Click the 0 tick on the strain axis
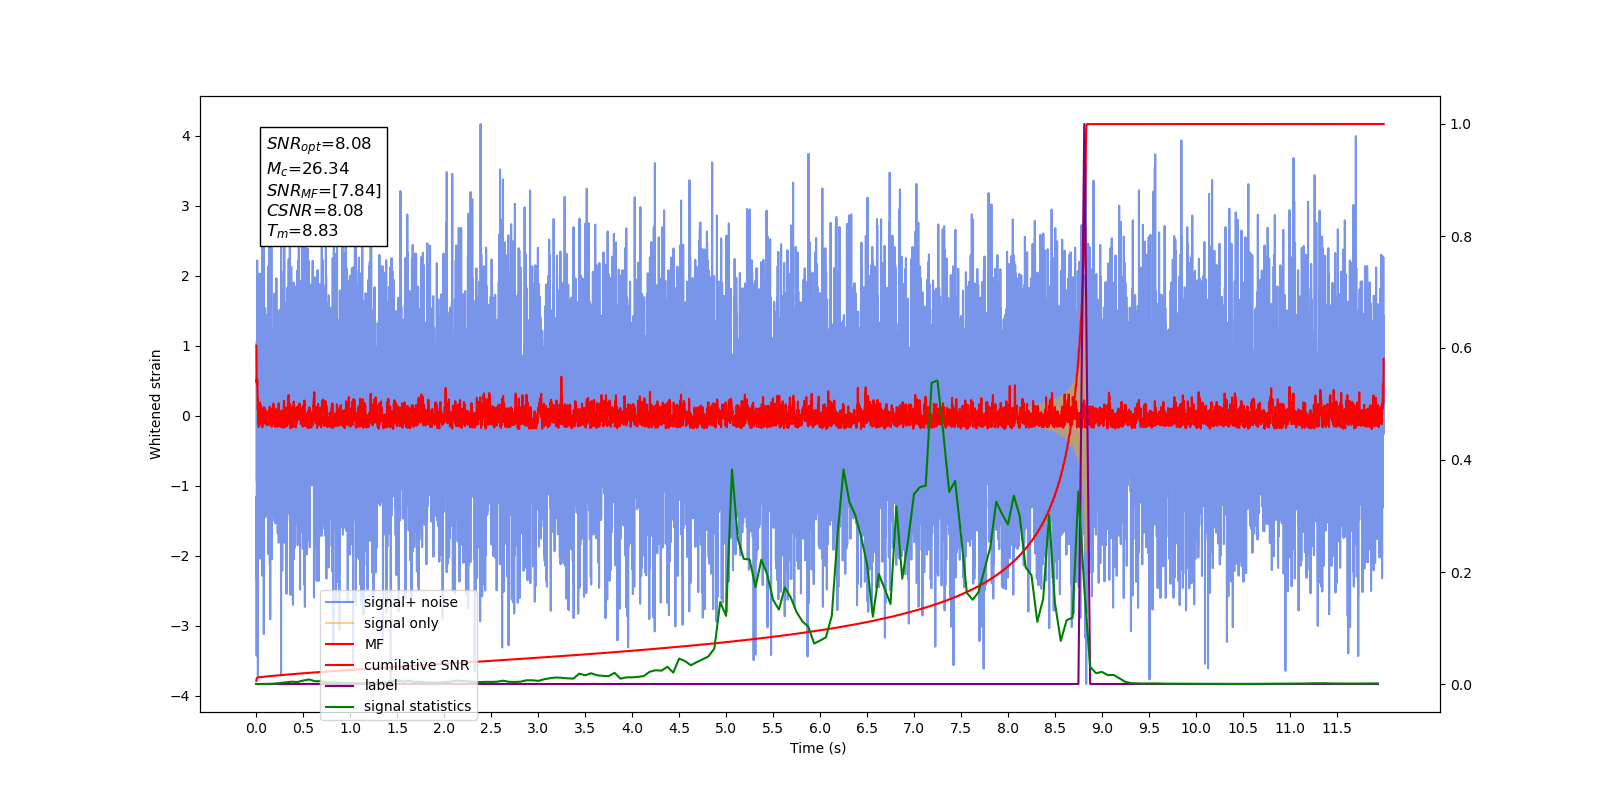Image resolution: width=1600 pixels, height=800 pixels. 186,416
